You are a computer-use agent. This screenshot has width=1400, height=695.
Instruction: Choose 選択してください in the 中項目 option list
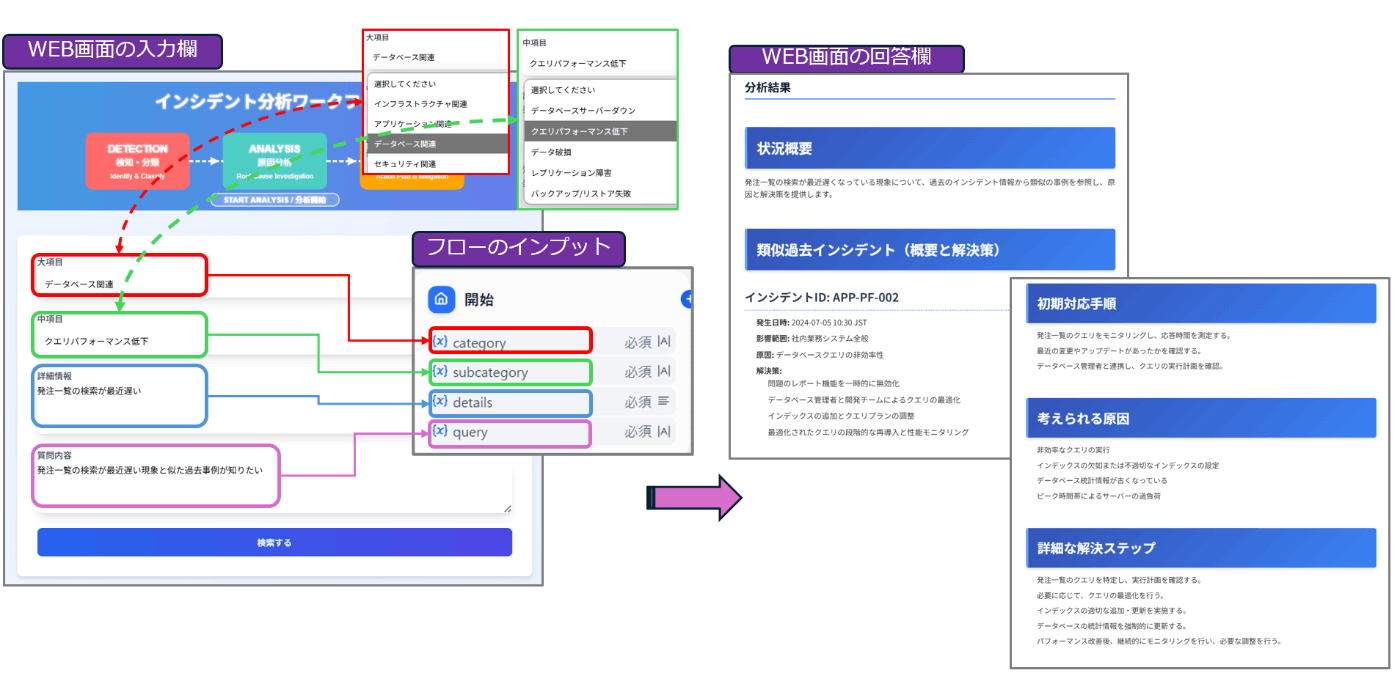pos(600,90)
